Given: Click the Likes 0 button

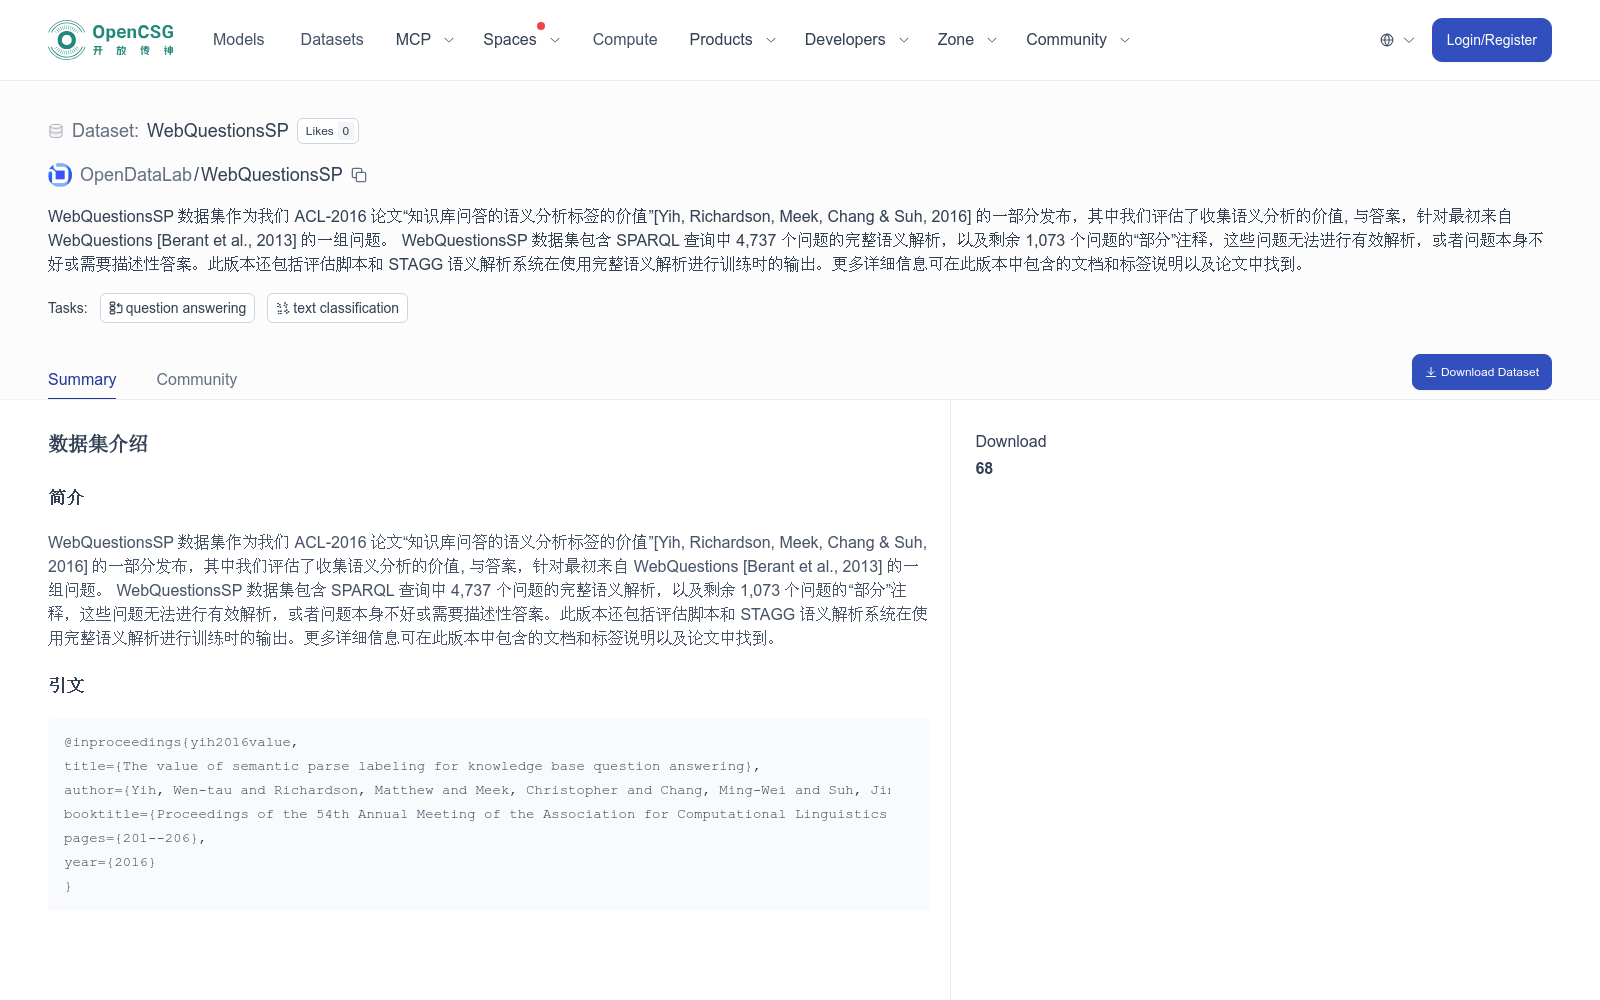Looking at the screenshot, I should coord(328,131).
